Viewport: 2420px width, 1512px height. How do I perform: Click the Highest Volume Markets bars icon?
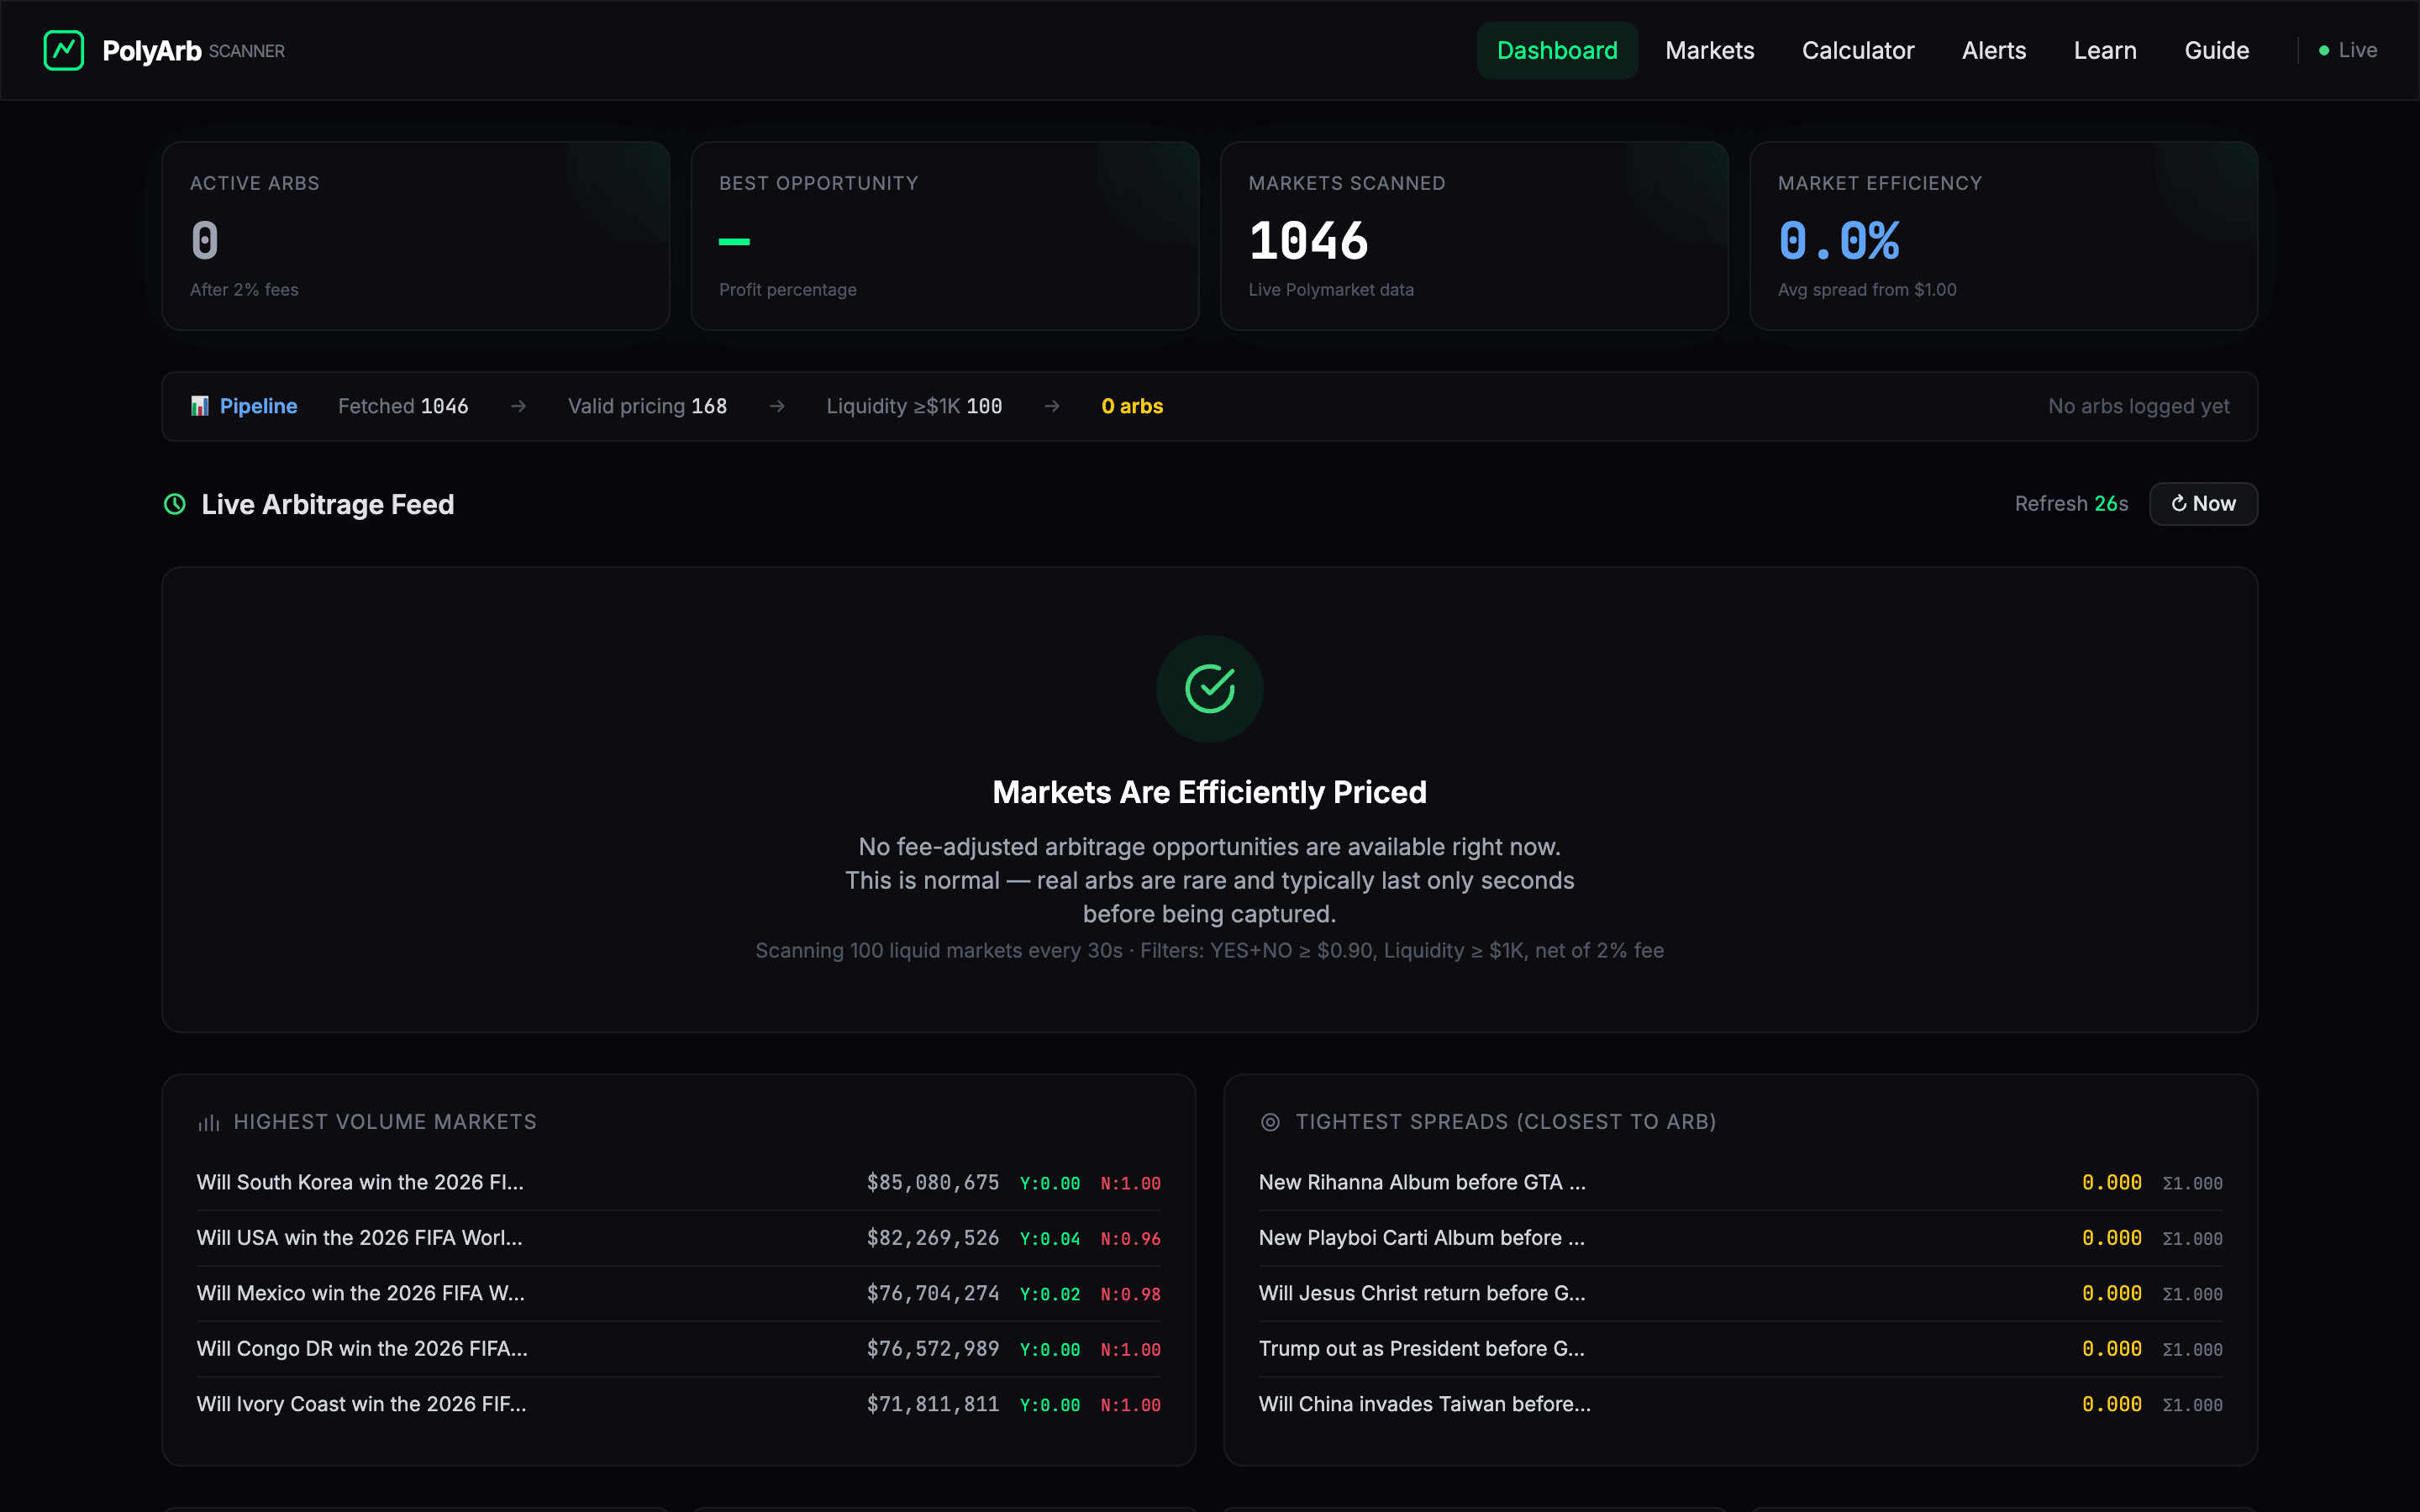pos(208,1123)
